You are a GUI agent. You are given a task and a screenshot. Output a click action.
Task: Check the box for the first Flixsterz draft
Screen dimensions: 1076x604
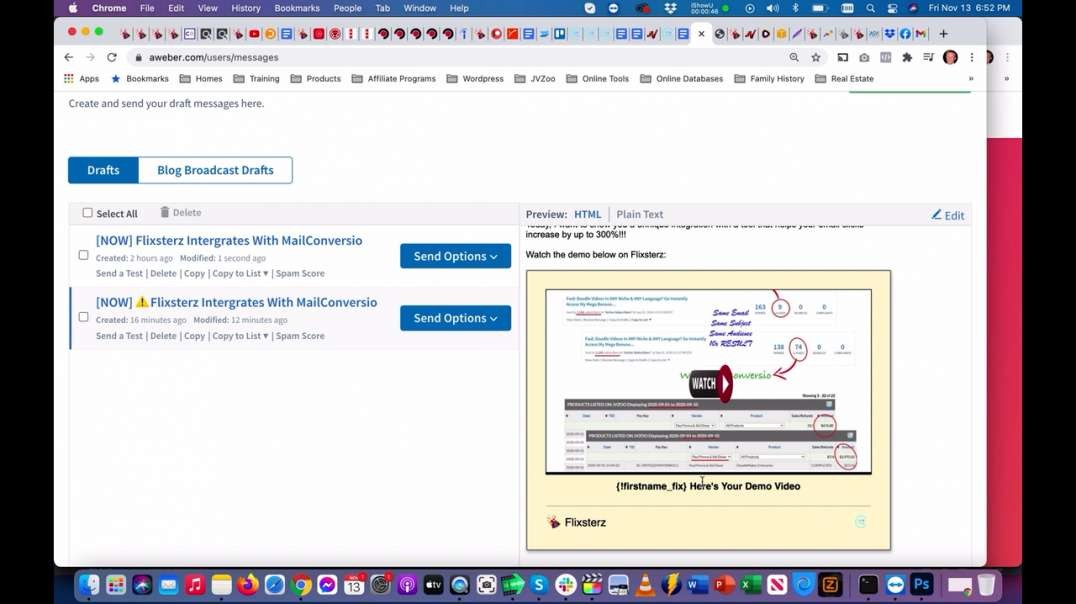83,255
